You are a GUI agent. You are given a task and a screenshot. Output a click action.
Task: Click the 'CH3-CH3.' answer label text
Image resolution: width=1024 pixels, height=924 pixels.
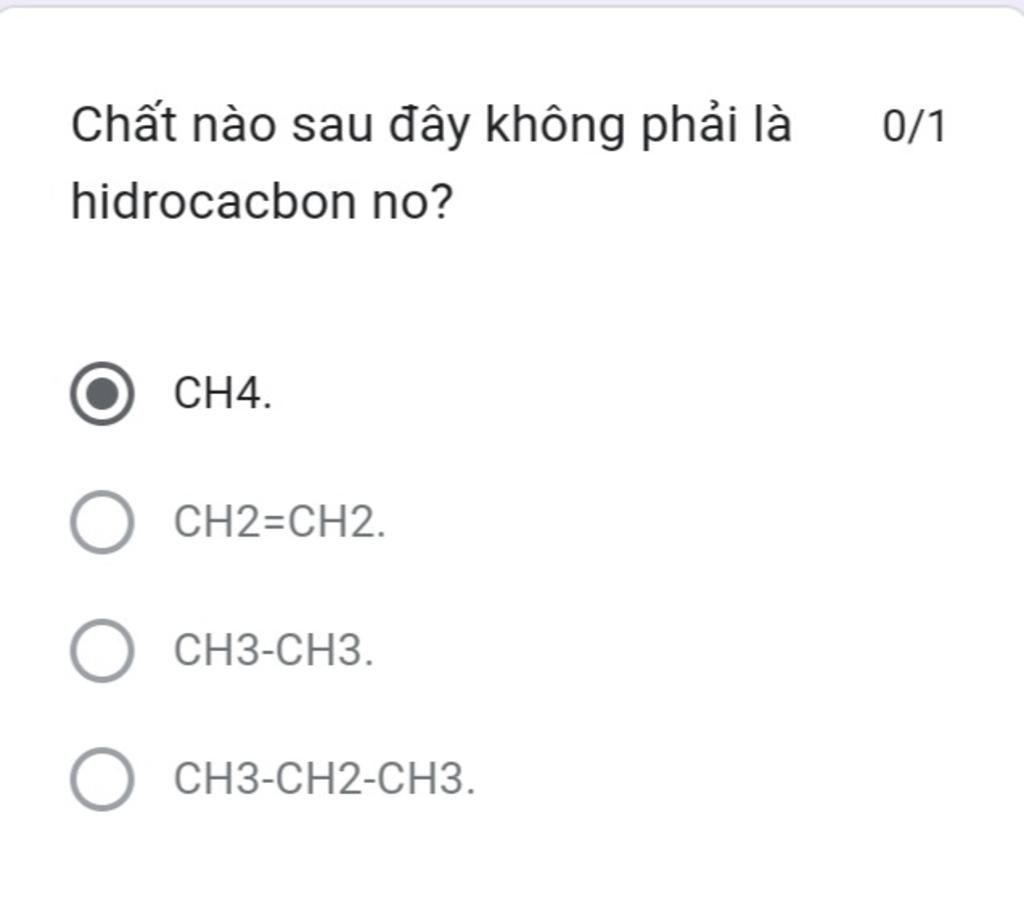(274, 650)
